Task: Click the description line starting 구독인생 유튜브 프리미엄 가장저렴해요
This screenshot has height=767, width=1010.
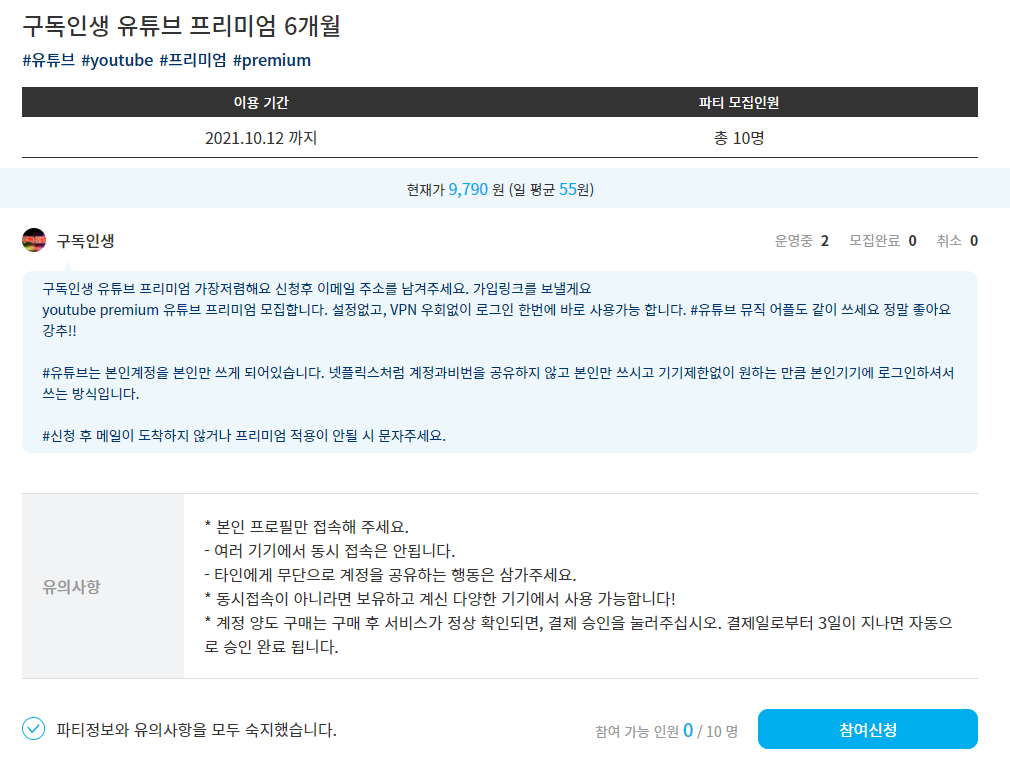Action: point(317,289)
